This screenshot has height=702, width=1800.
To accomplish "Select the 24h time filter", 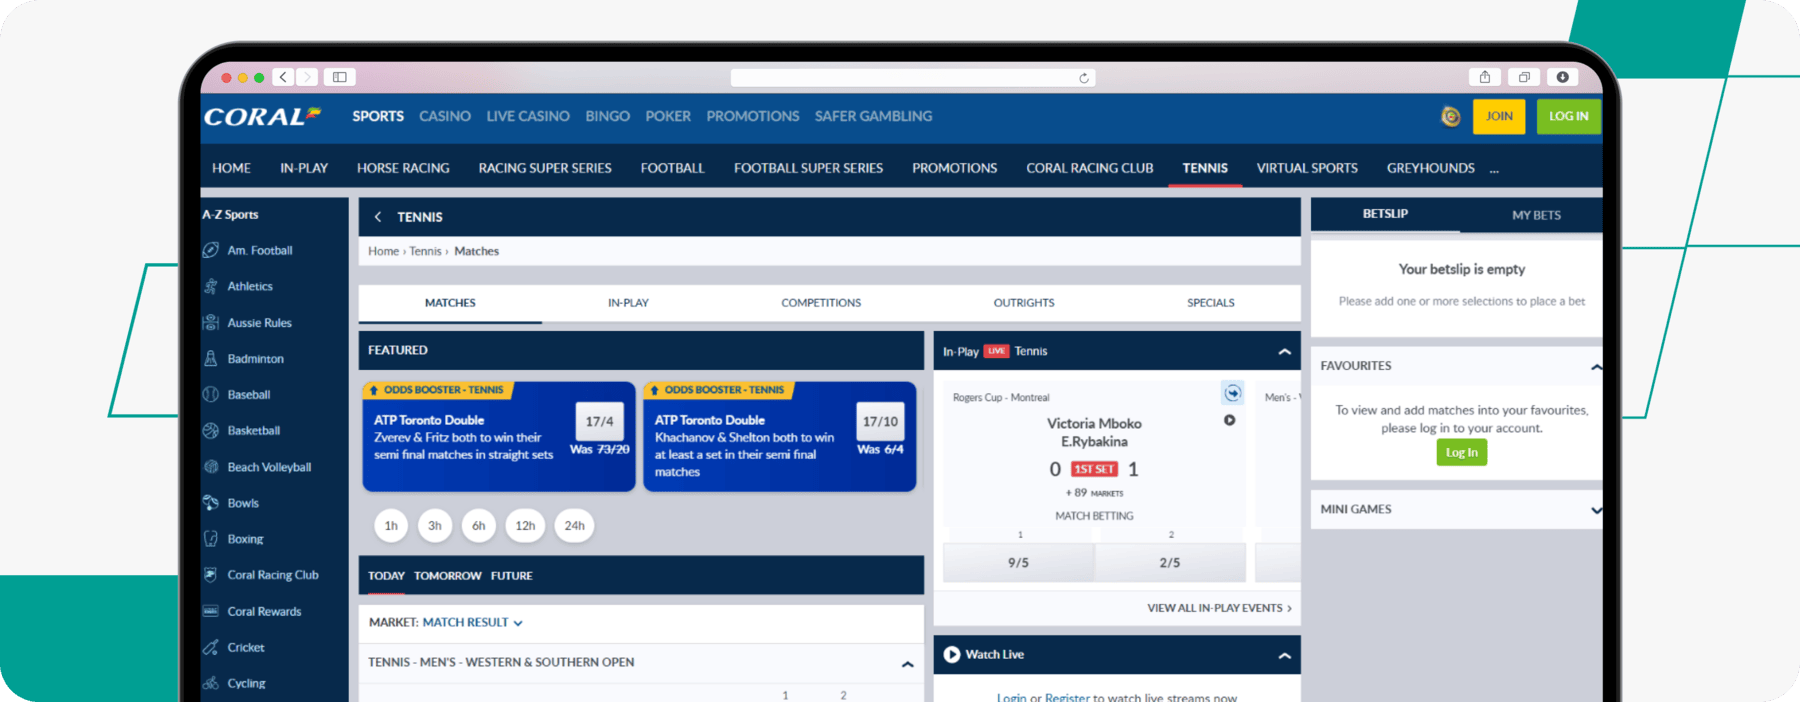I will (574, 526).
